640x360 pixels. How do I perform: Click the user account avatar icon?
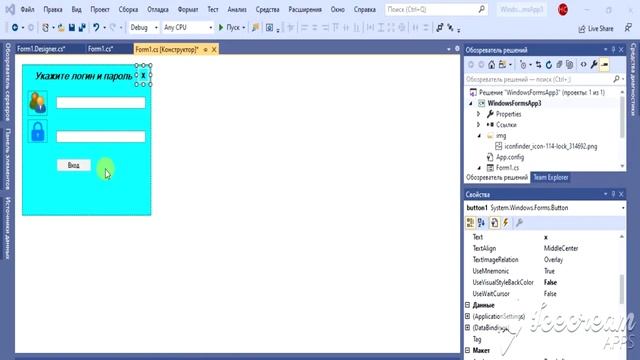[x=563, y=9]
